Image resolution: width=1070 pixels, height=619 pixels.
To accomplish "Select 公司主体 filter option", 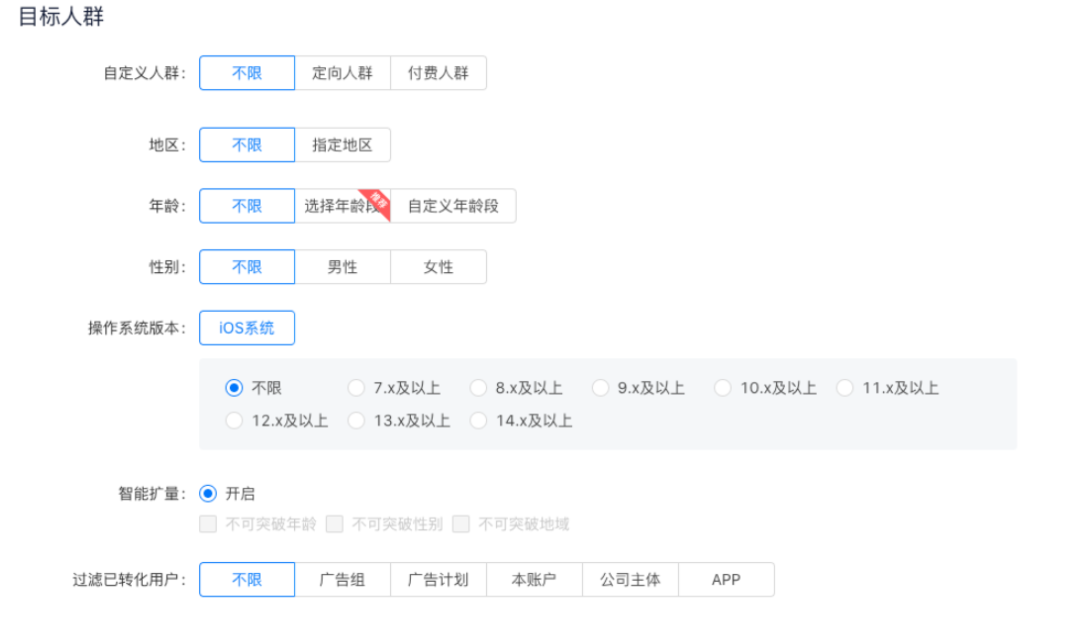I will click(x=630, y=579).
